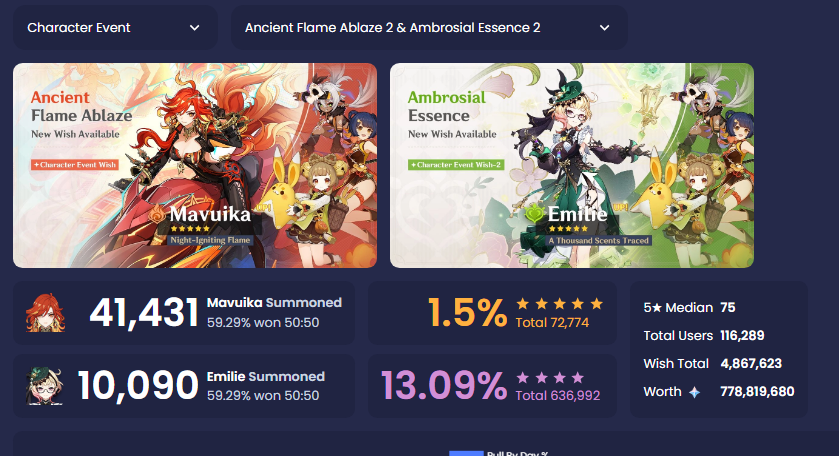Expand the Ancient Flame Ablaze 2 banner selector
The image size is (839, 456).
click(x=429, y=28)
